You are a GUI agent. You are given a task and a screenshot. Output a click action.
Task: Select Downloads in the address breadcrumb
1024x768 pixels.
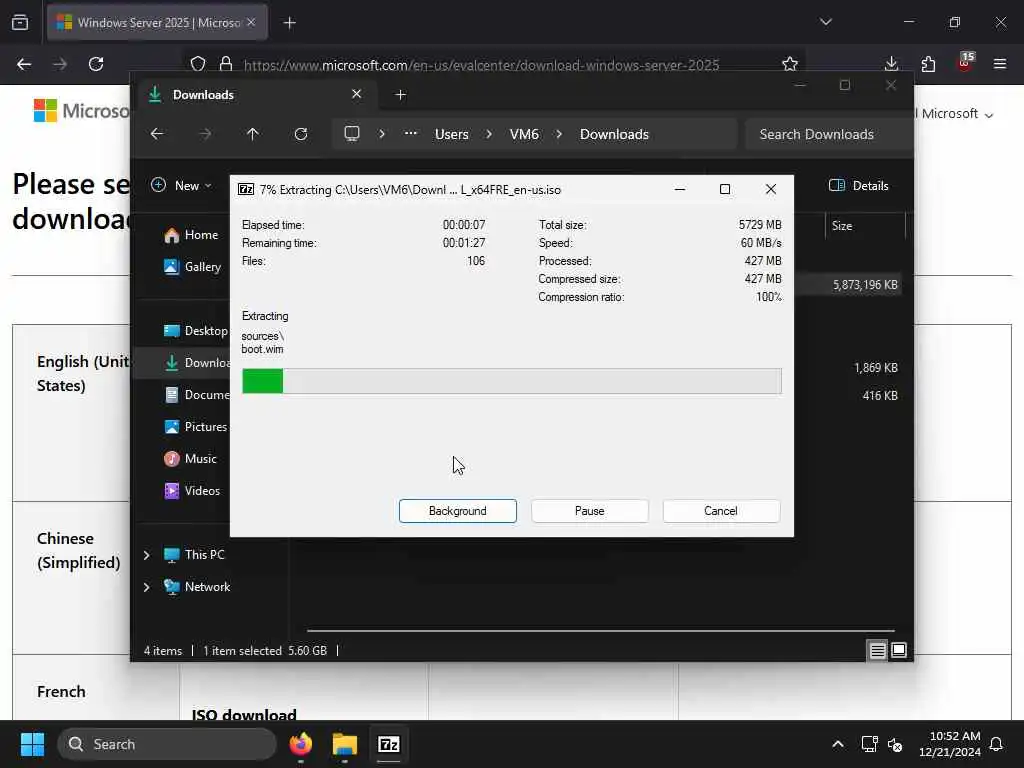pos(614,134)
